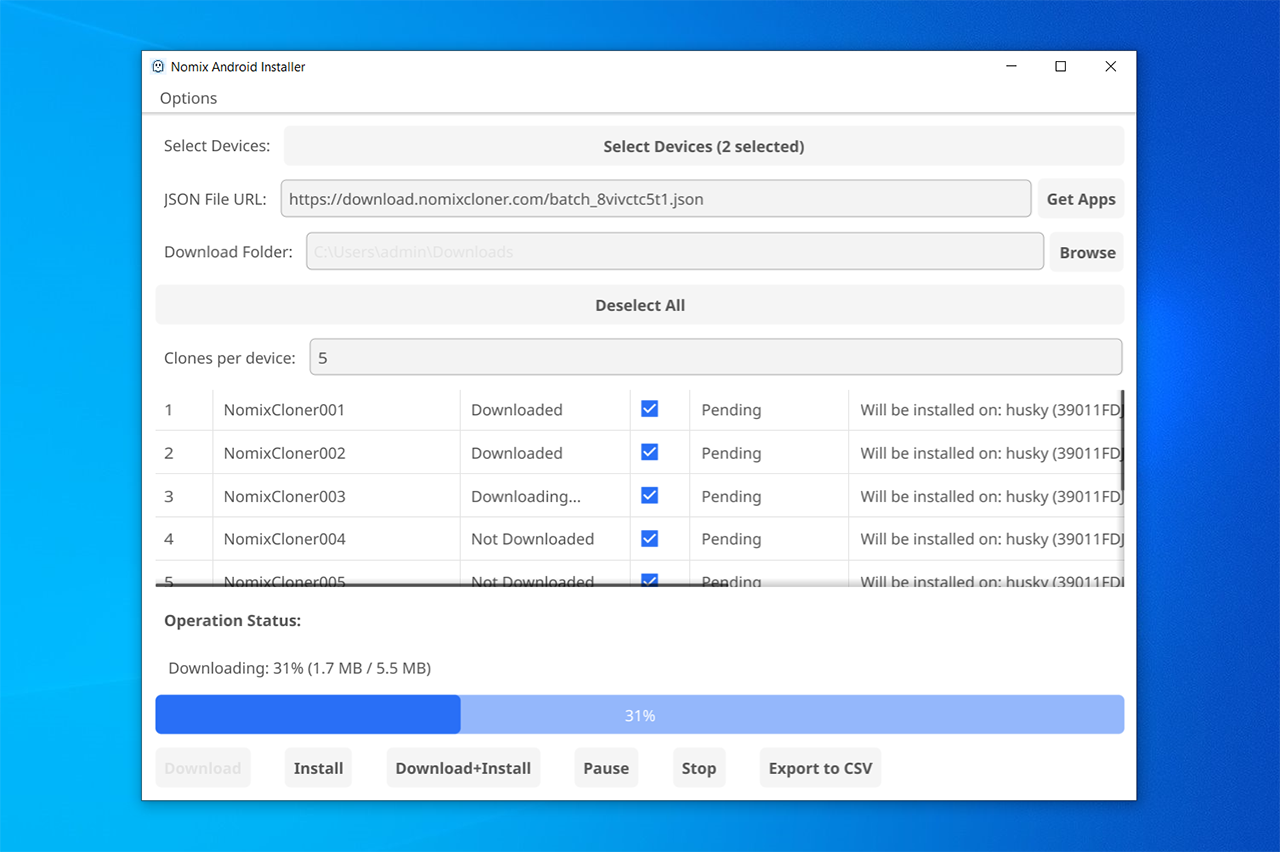
Task: Click the Nomix app icon in title bar
Action: click(158, 67)
